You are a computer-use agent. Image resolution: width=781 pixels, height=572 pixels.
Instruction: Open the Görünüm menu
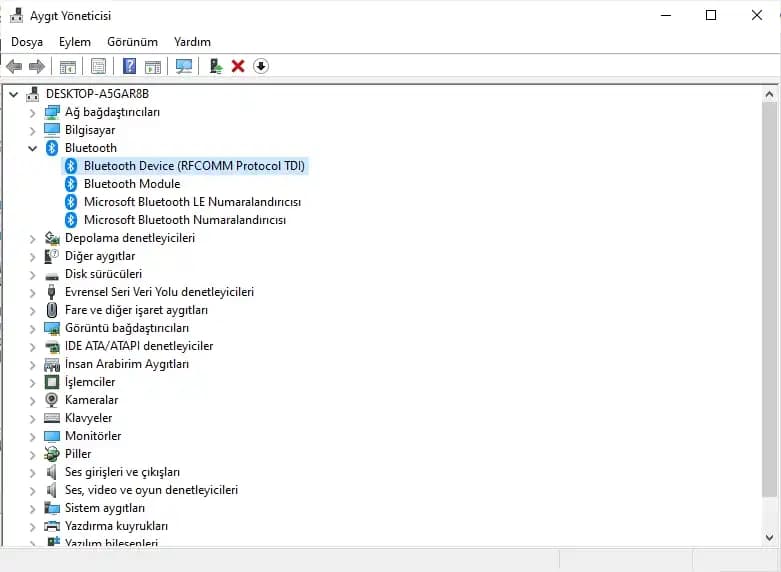[132, 42]
